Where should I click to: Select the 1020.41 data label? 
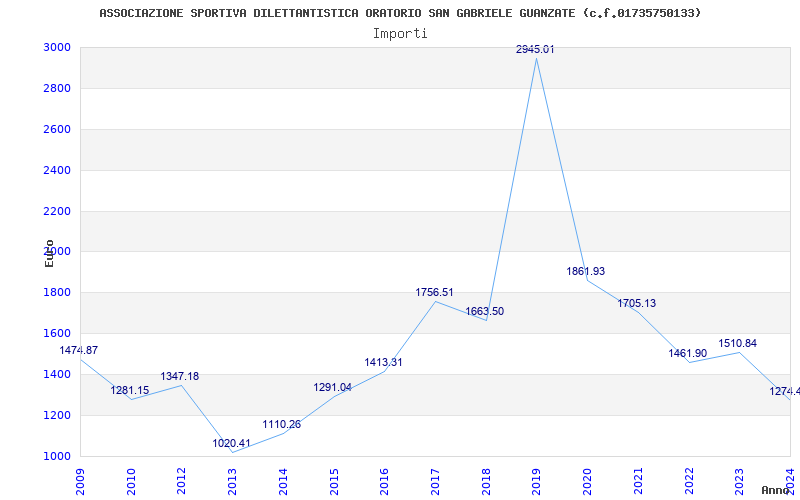click(x=231, y=443)
